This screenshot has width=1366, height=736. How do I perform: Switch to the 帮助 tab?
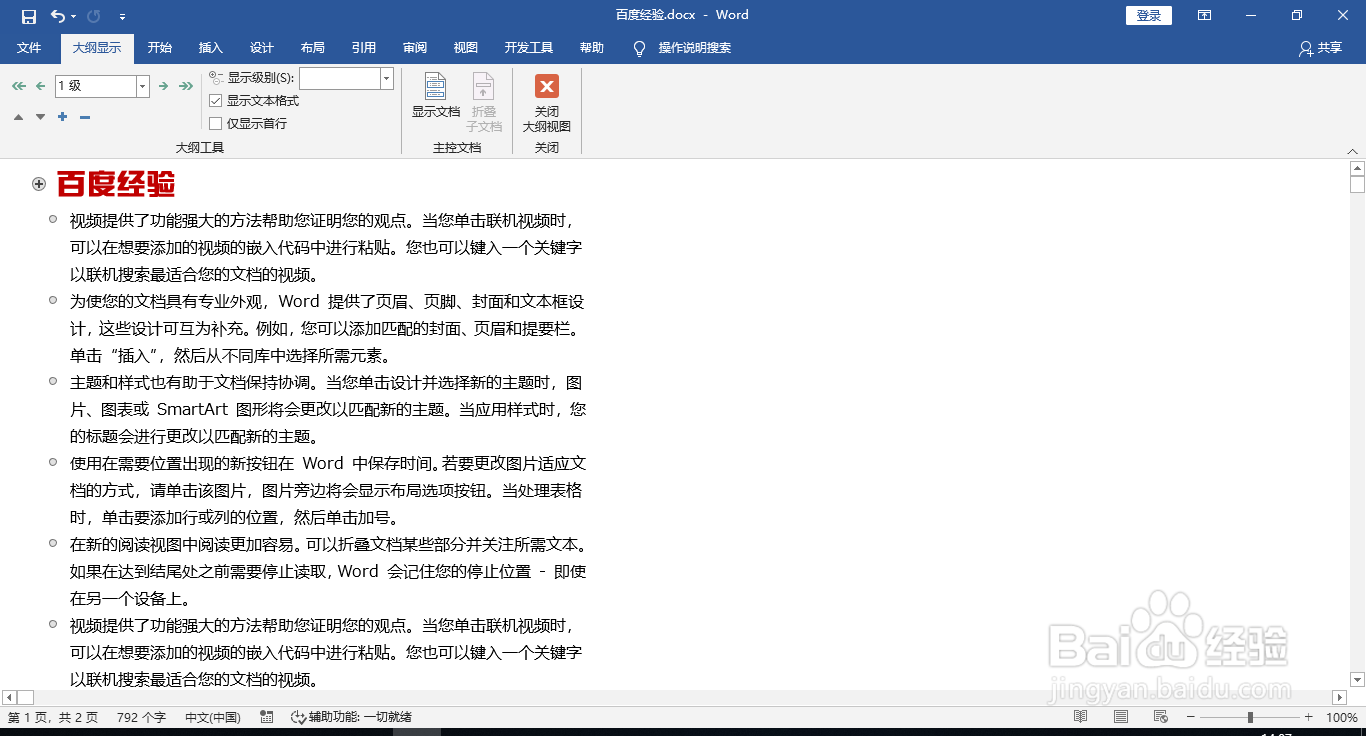click(x=592, y=47)
